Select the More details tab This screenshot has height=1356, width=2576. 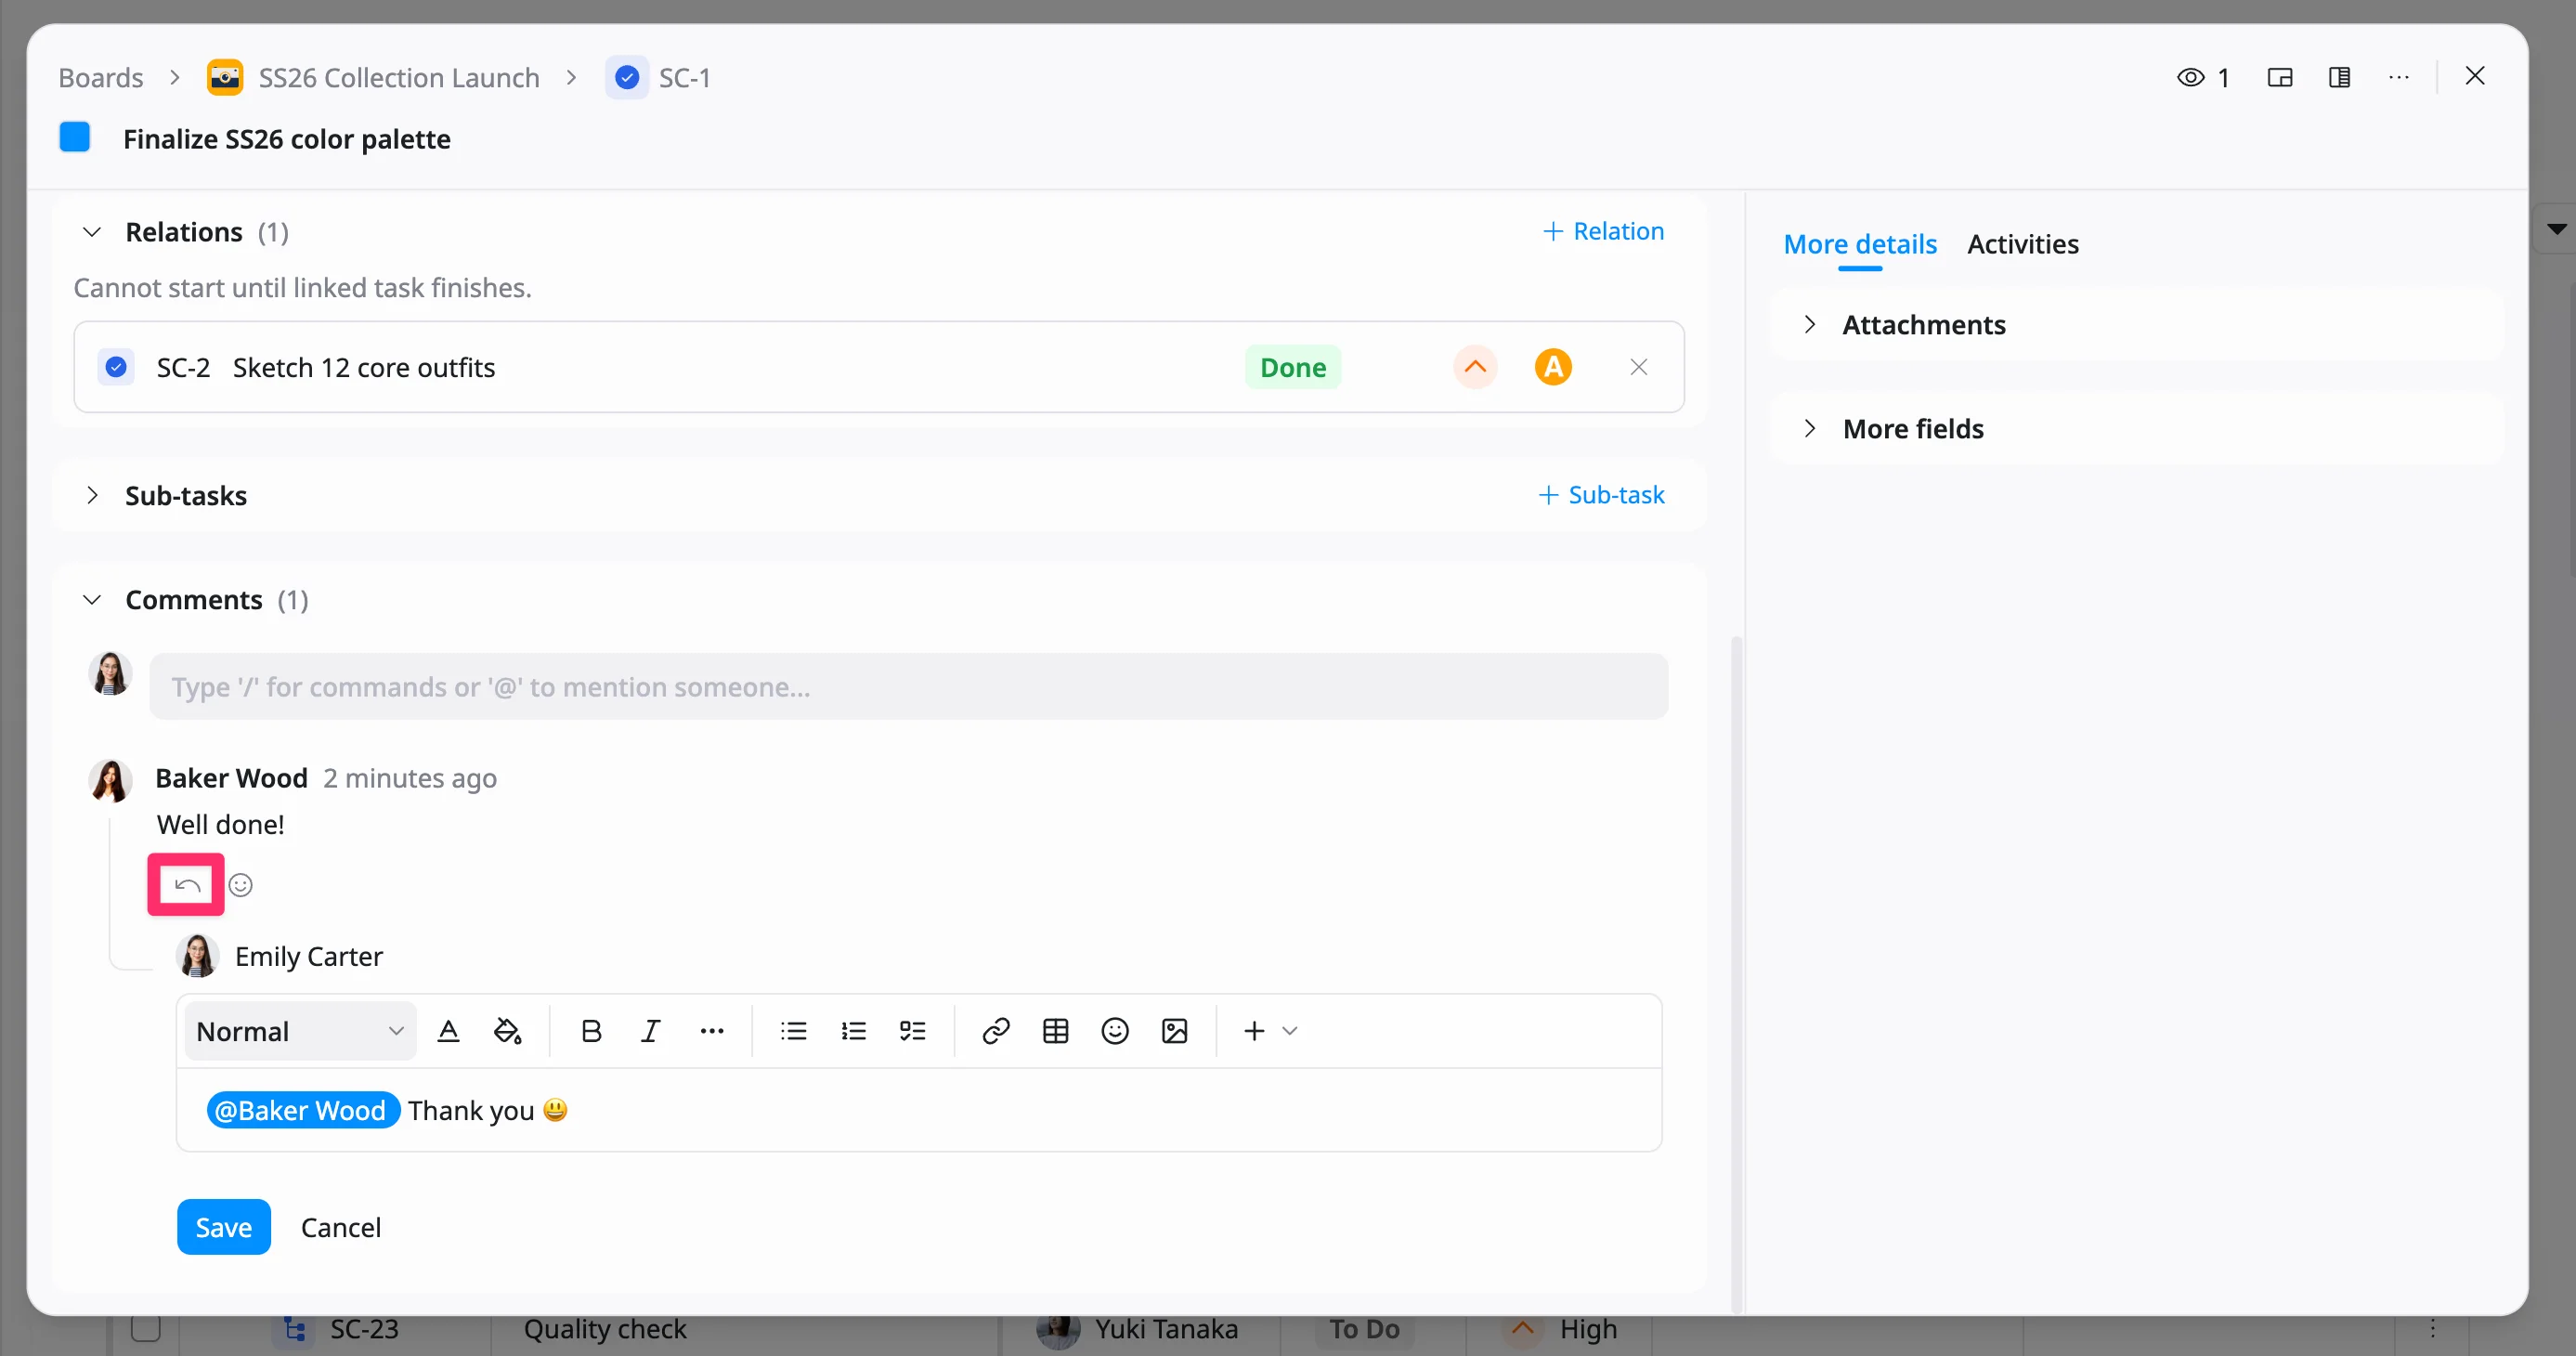(x=1860, y=244)
